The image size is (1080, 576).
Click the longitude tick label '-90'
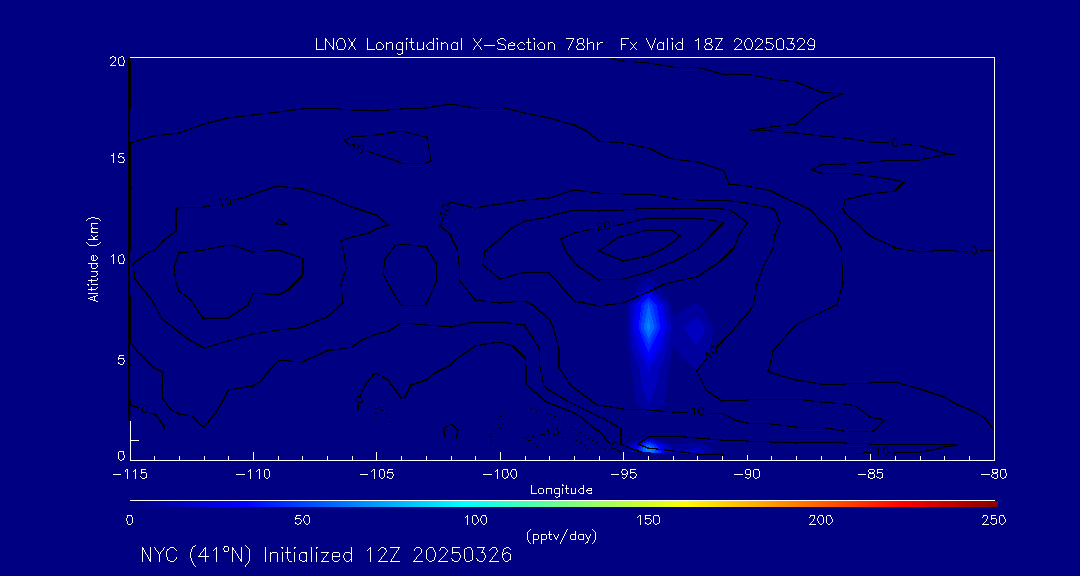point(747,474)
